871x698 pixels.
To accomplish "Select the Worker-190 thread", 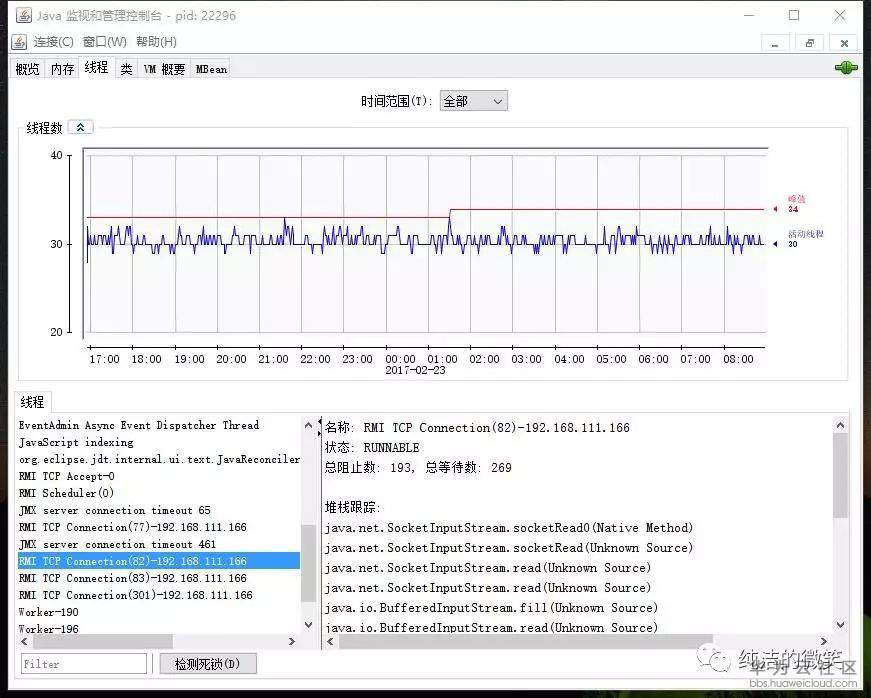I will point(159,612).
